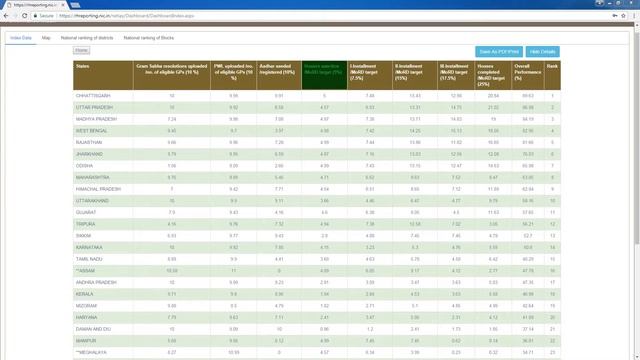
Task: Click the Secure padlock icon
Action: coord(36,16)
